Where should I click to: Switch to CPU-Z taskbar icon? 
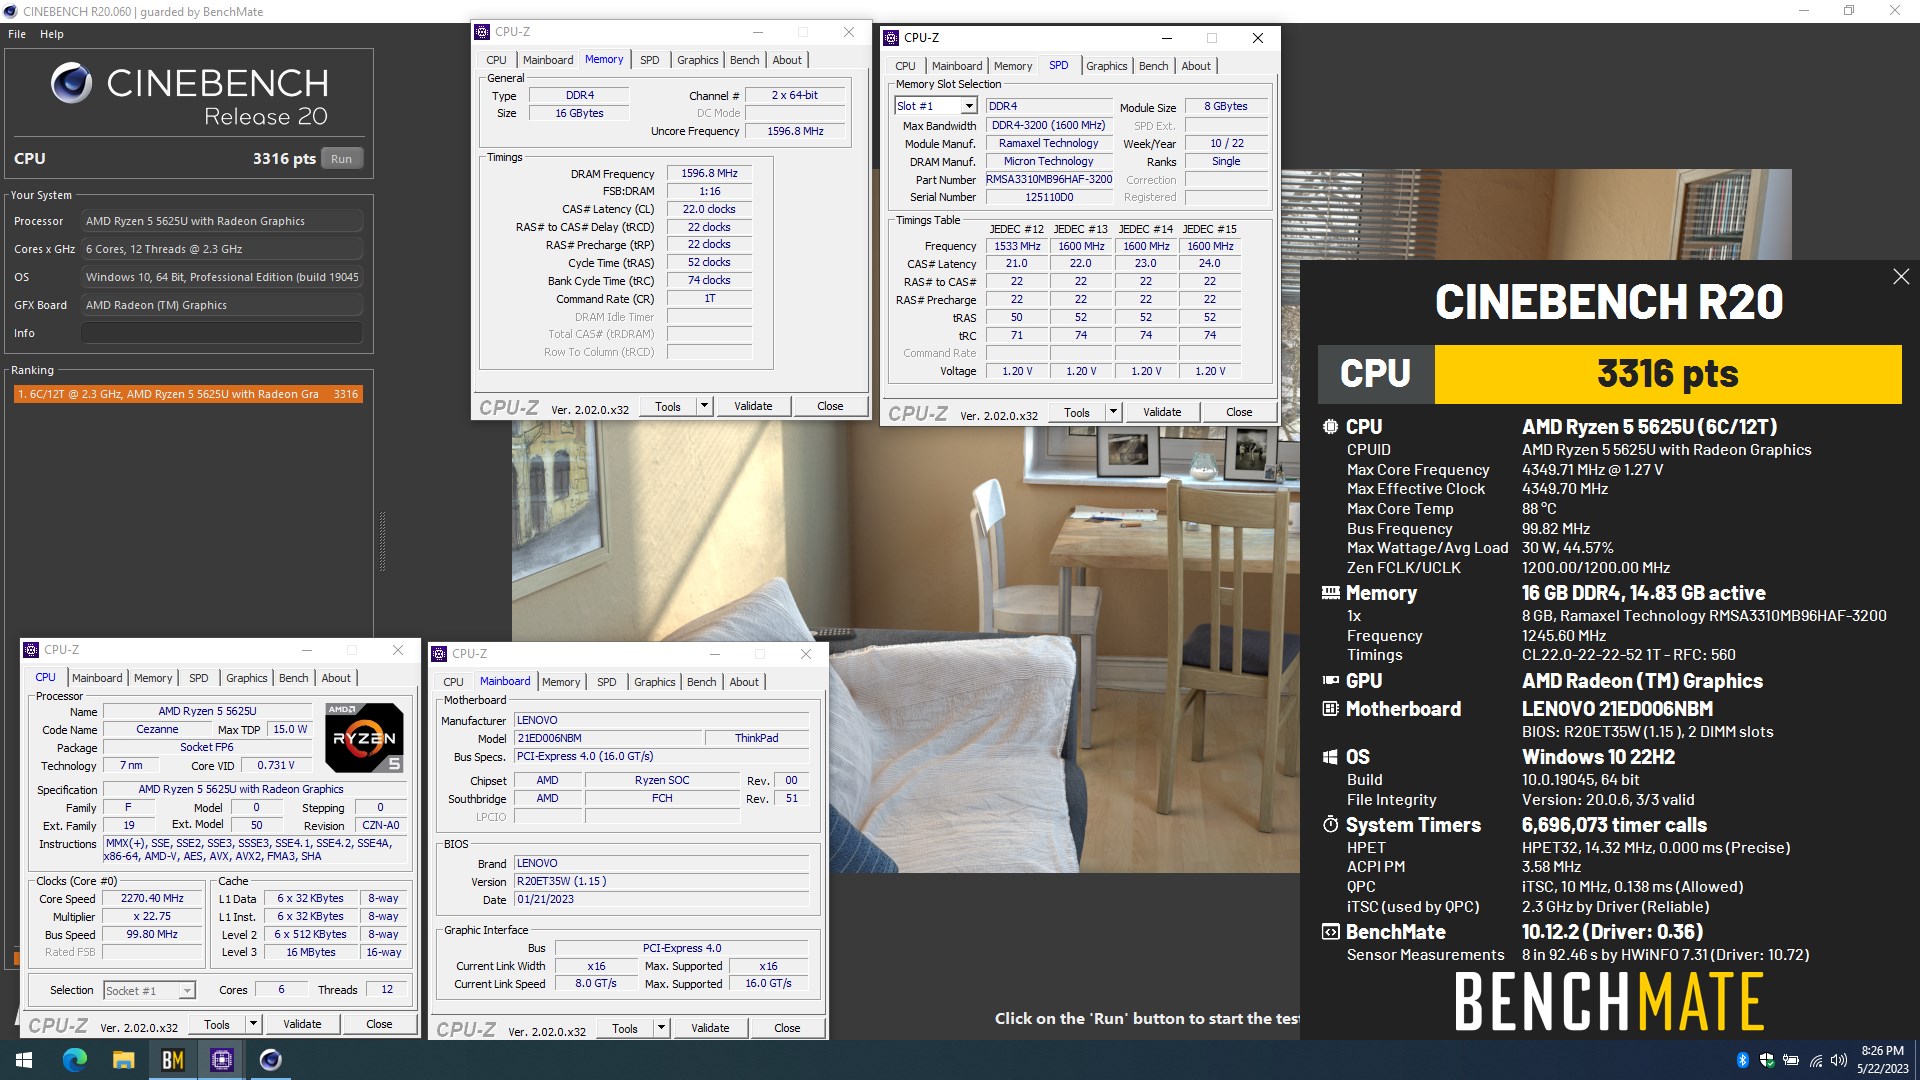221,1060
